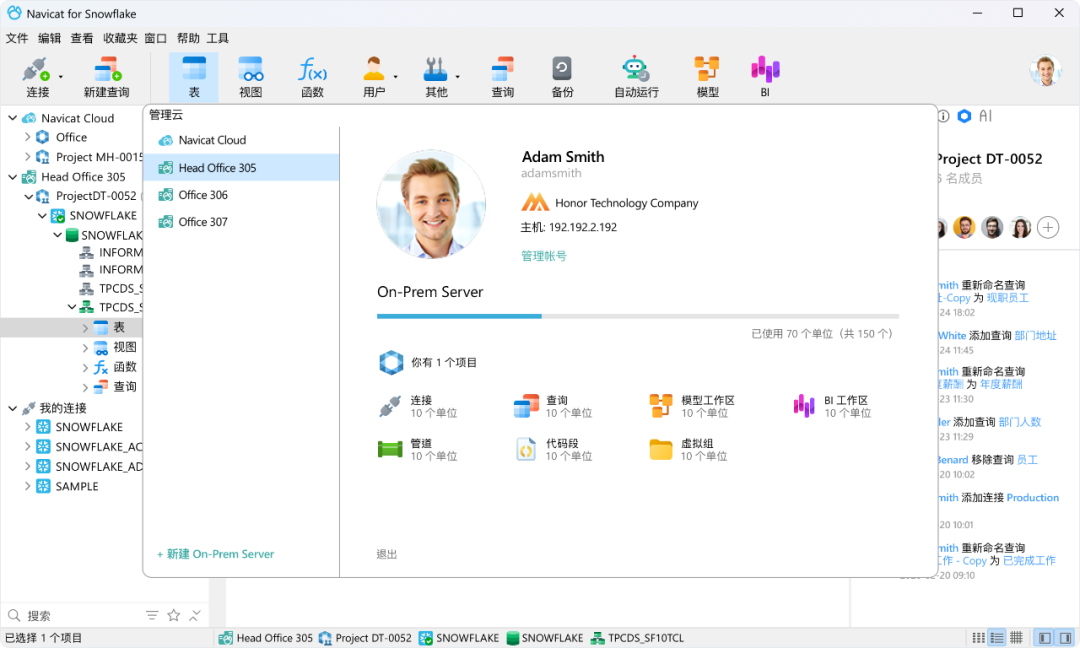Click the user avatar in the toolbar
Image resolution: width=1080 pixels, height=648 pixels.
pos(1046,70)
